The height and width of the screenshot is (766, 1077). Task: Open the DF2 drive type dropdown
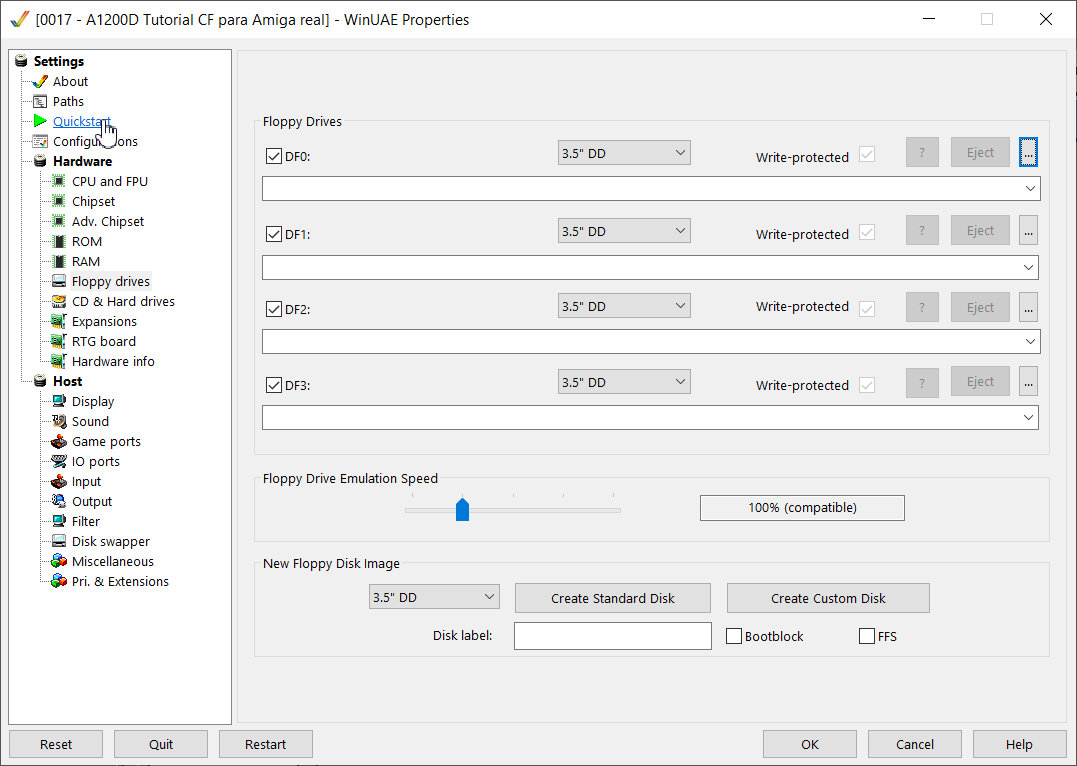coord(624,306)
